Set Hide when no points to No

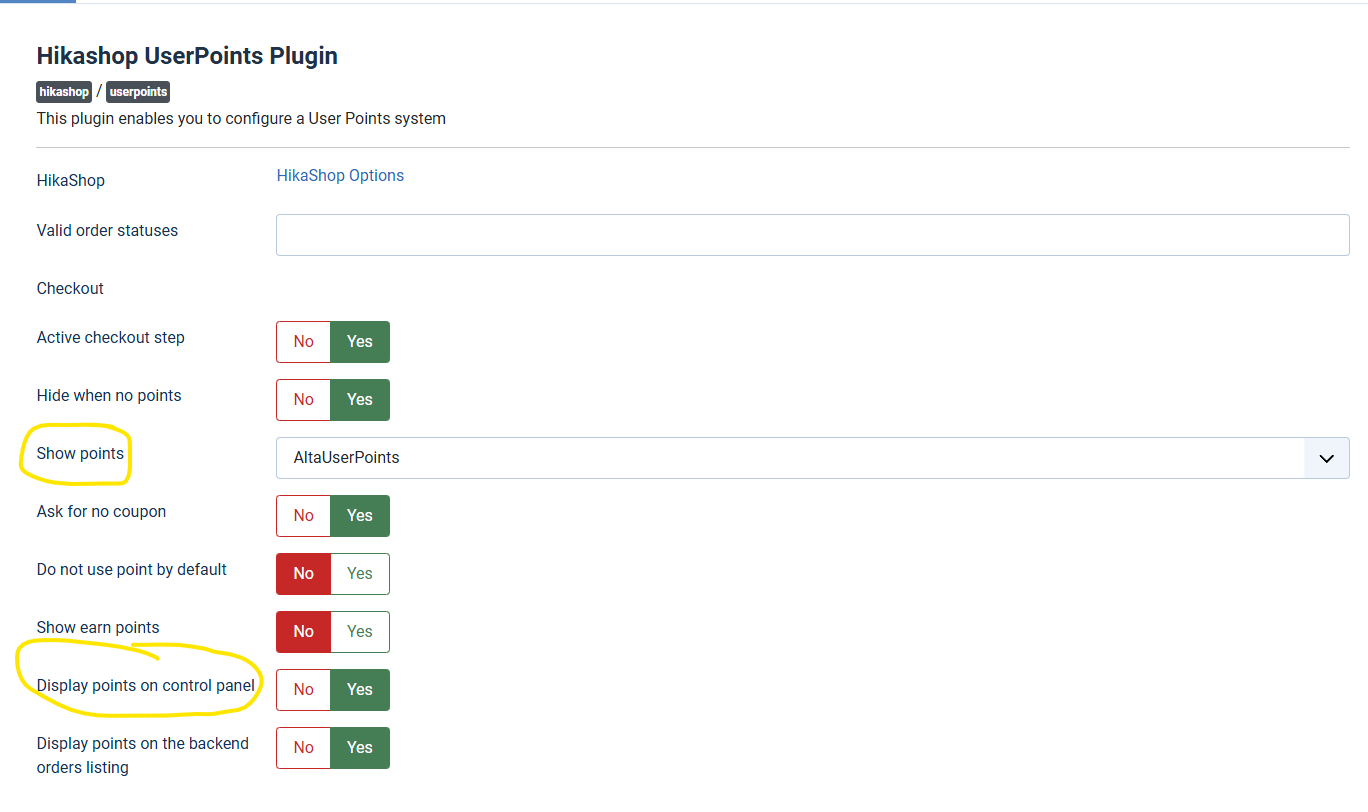tap(304, 400)
